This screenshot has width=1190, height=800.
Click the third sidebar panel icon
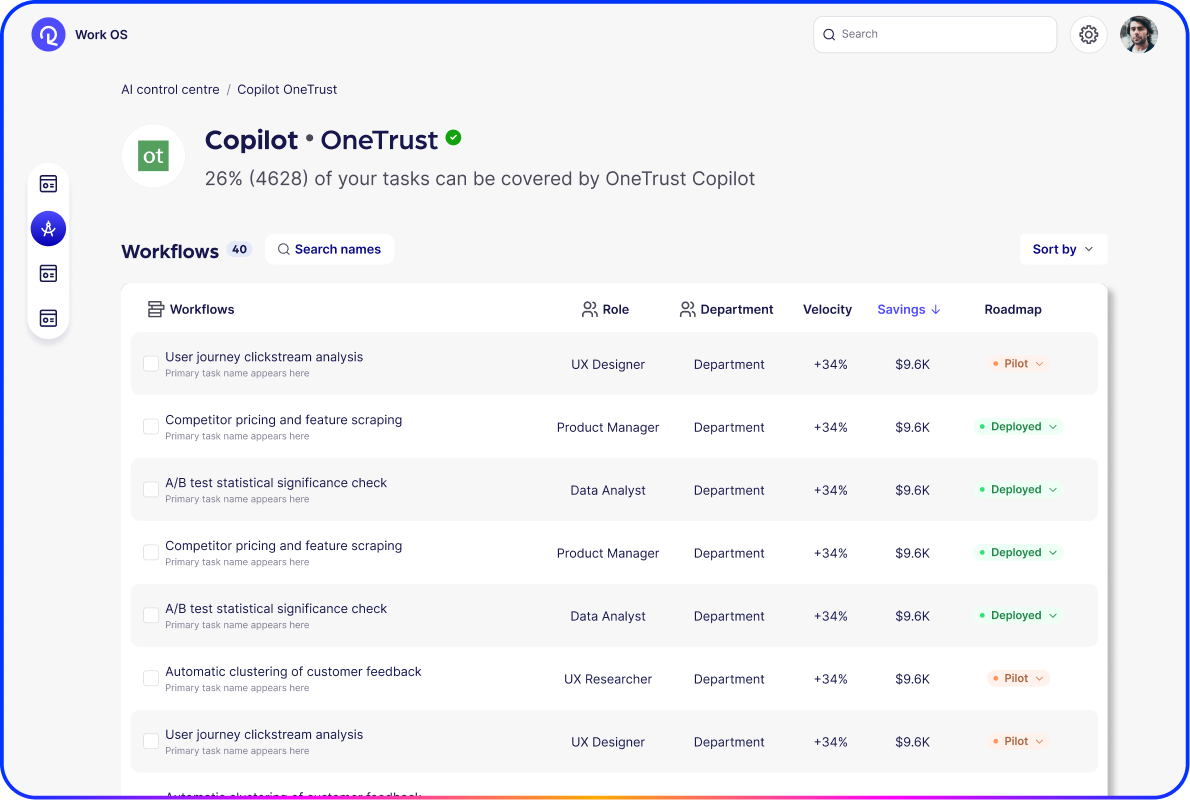coord(48,273)
